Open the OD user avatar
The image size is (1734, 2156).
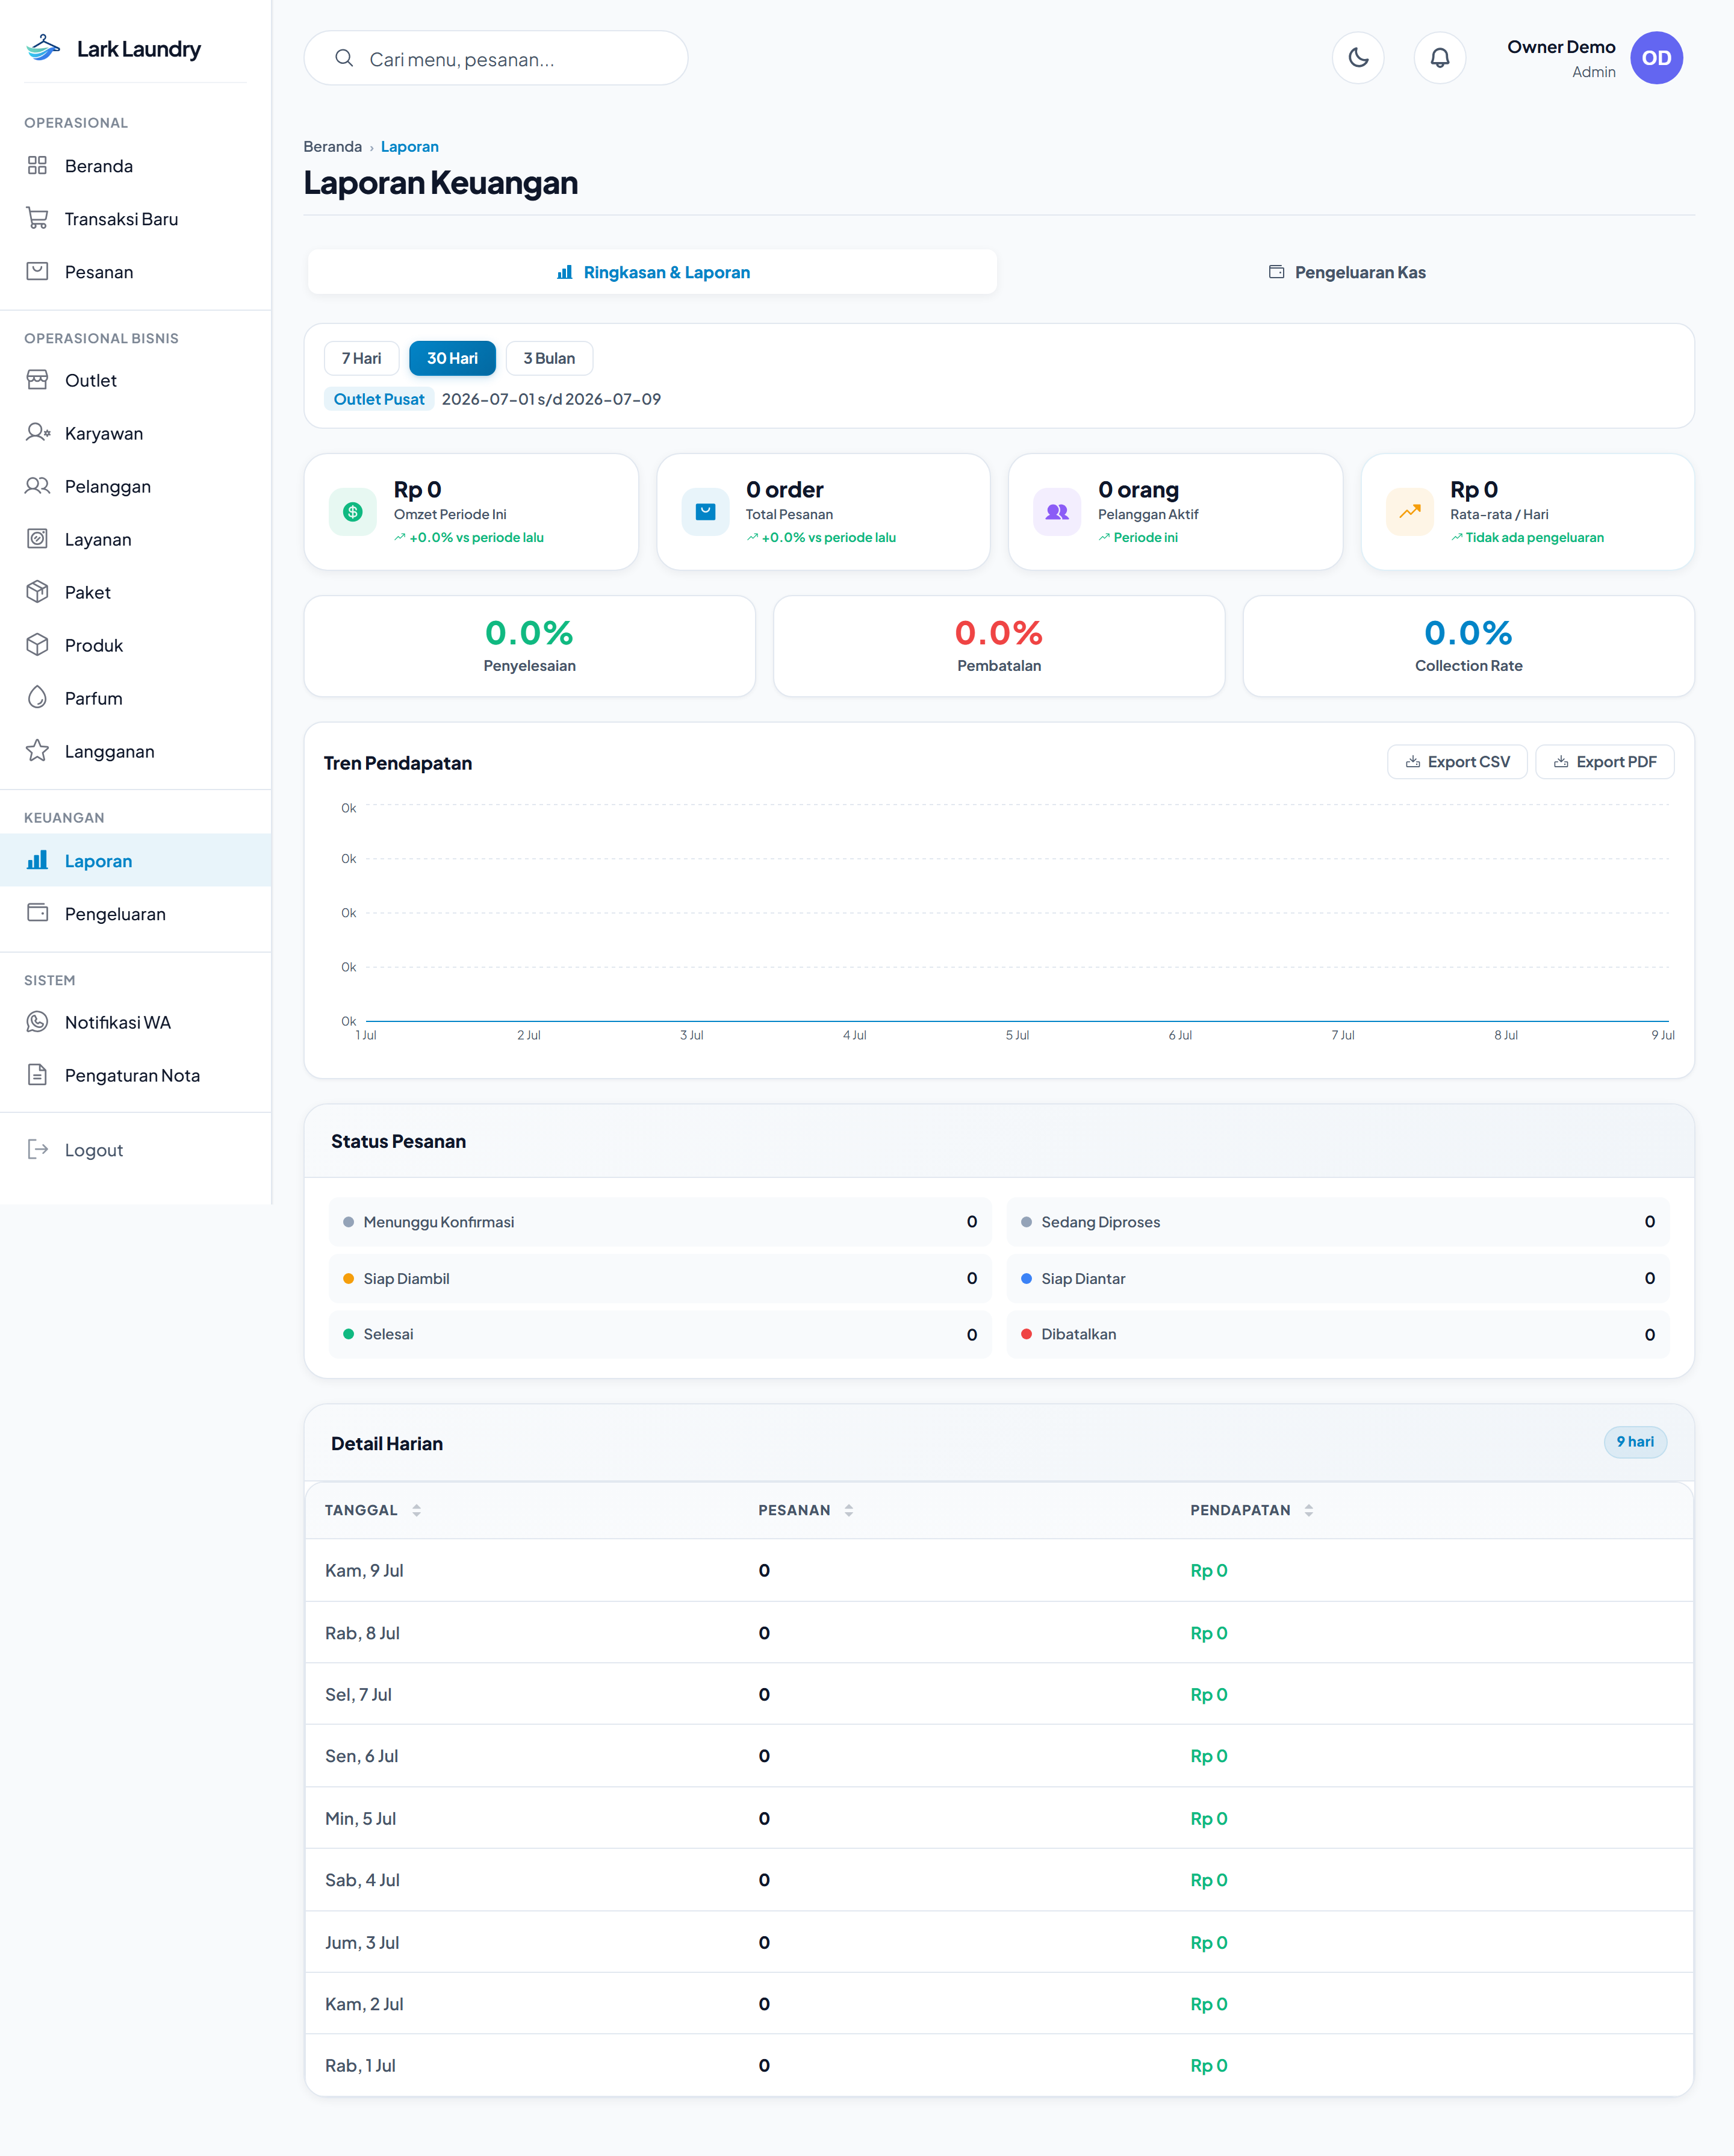(x=1656, y=58)
